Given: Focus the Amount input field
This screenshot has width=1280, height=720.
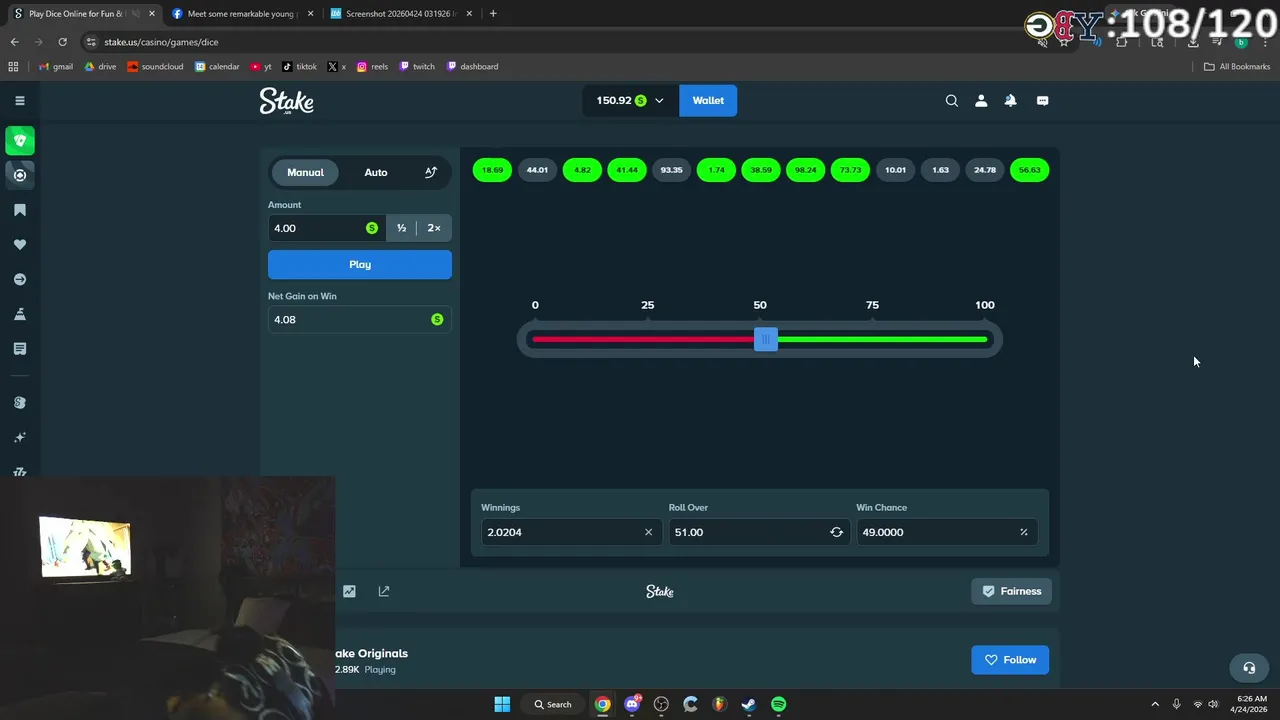Looking at the screenshot, I should (x=327, y=228).
